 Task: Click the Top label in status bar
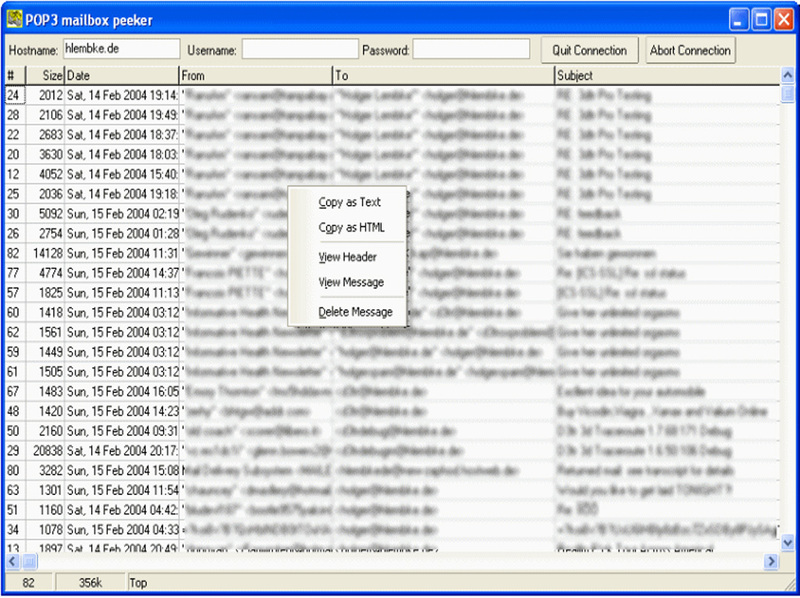(138, 583)
